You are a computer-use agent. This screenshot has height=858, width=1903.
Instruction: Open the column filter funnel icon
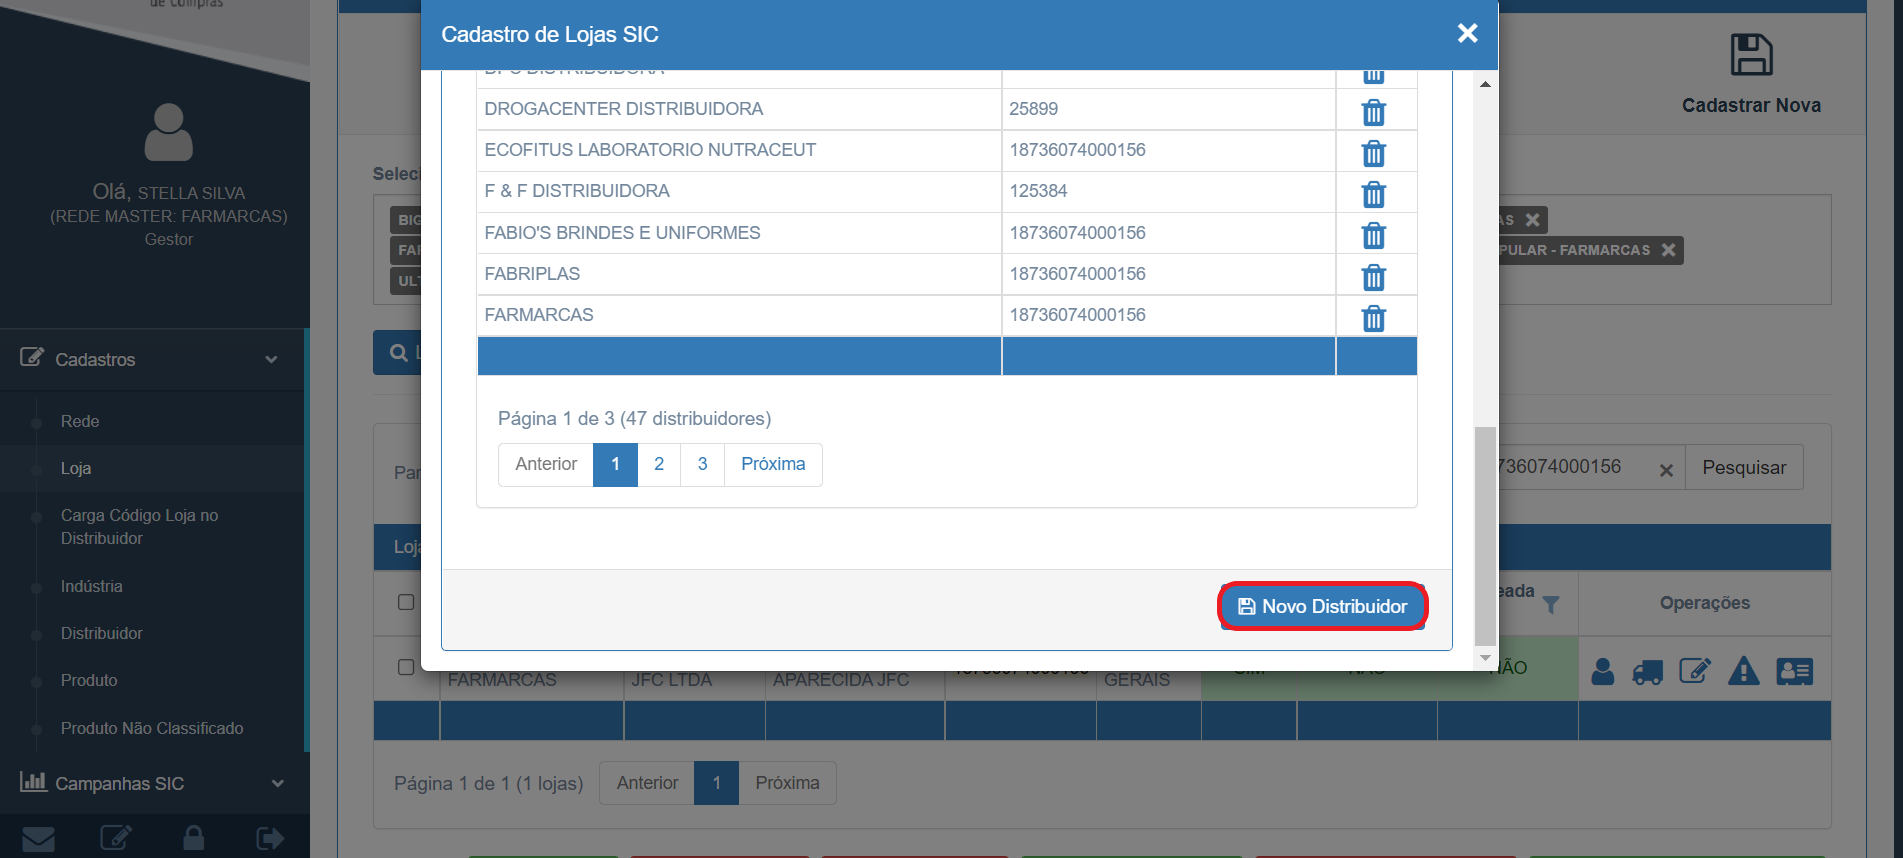click(1550, 604)
